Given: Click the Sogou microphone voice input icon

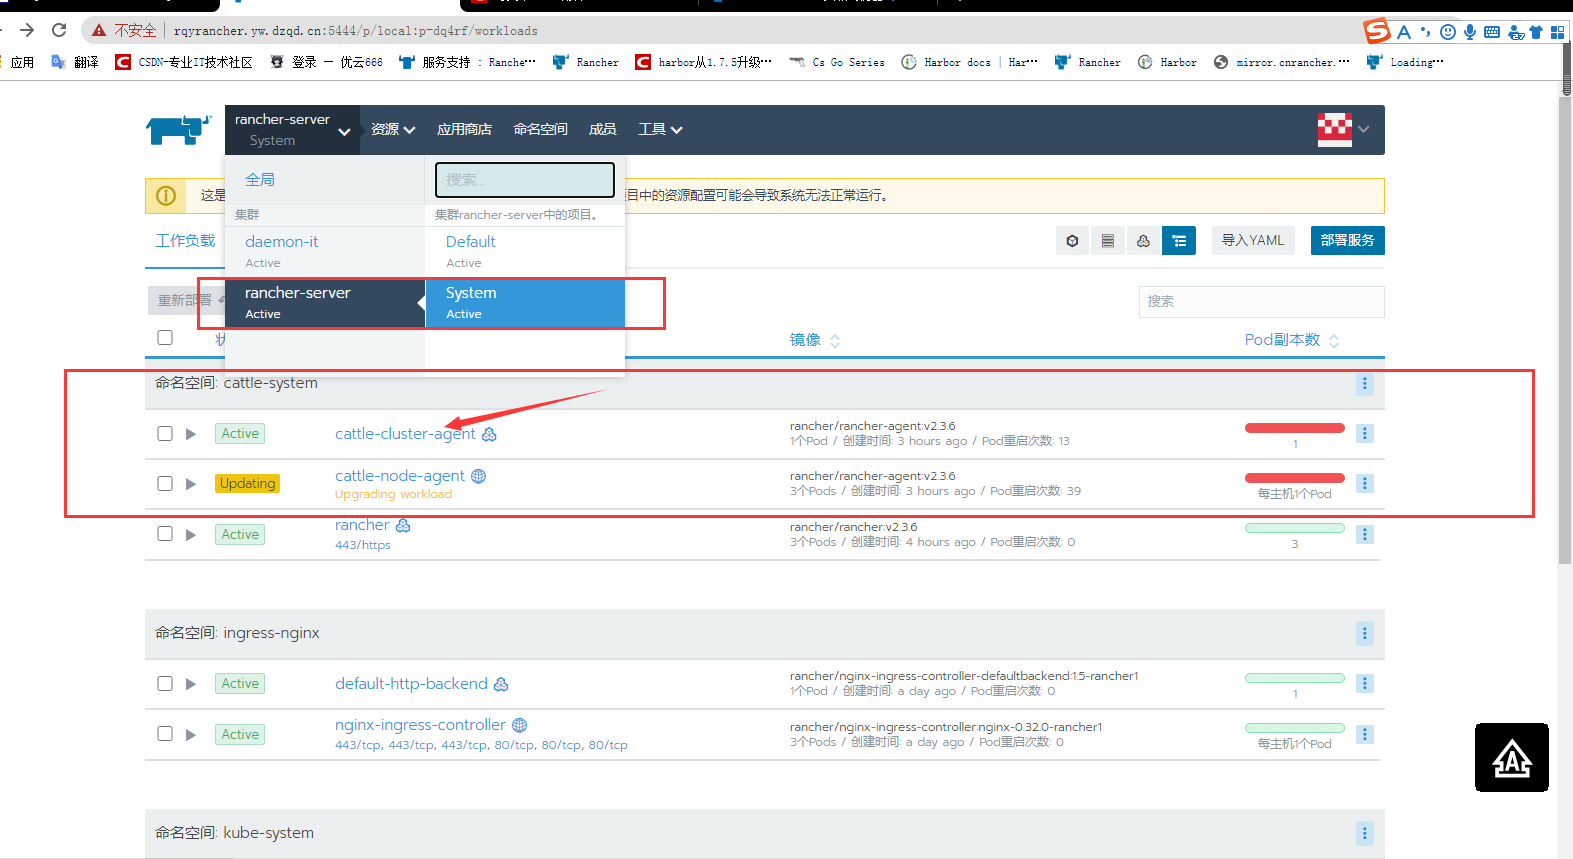Looking at the screenshot, I should (x=1470, y=32).
